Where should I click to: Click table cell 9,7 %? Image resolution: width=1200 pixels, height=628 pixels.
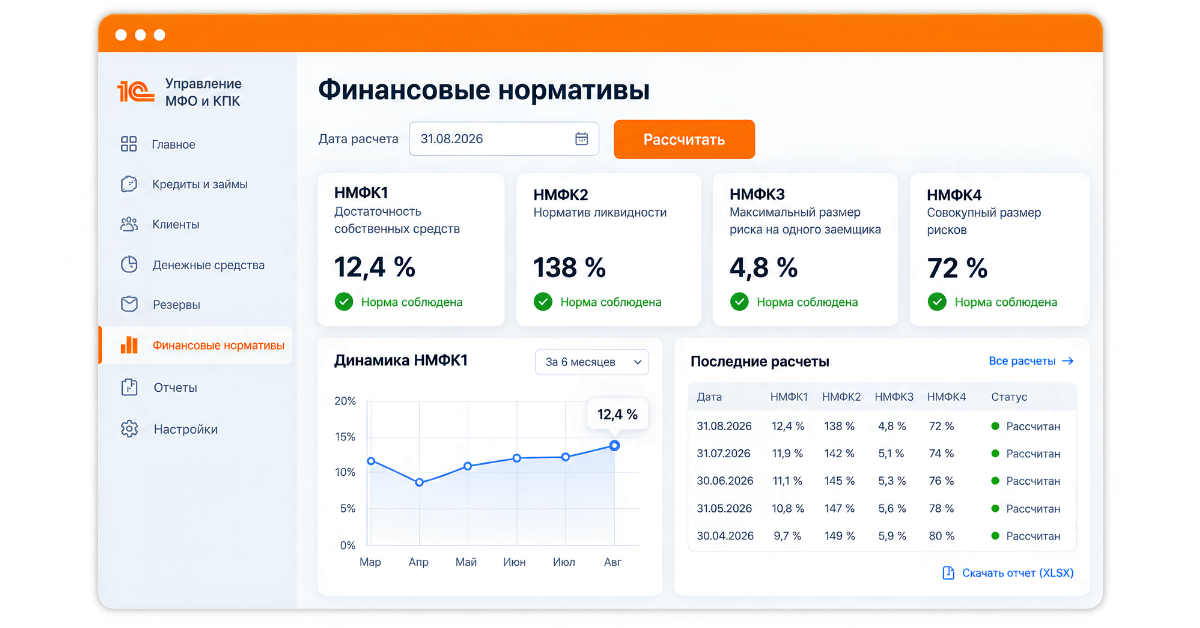[787, 536]
